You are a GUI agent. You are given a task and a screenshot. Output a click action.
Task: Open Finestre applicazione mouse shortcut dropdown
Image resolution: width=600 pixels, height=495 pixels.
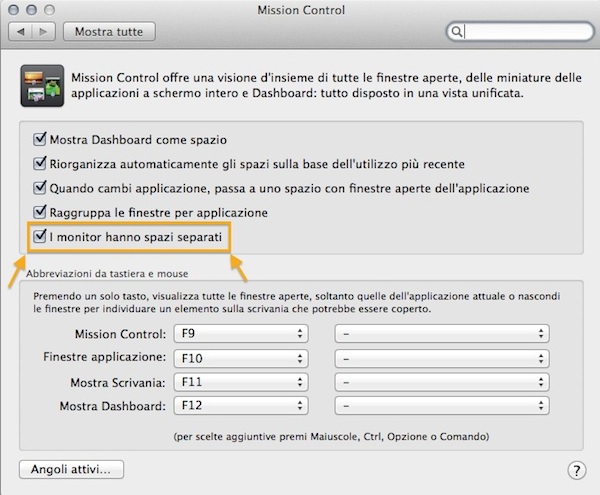[x=442, y=358]
